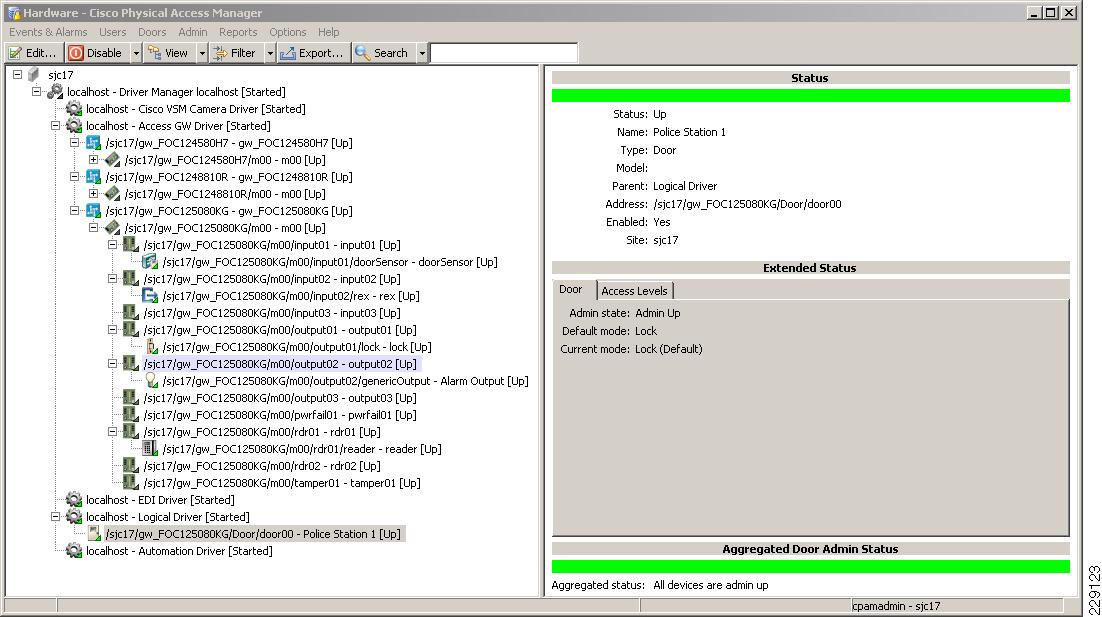Screen dimensions: 1102x617
Task: Click the Export toolbar button
Action: click(x=313, y=53)
